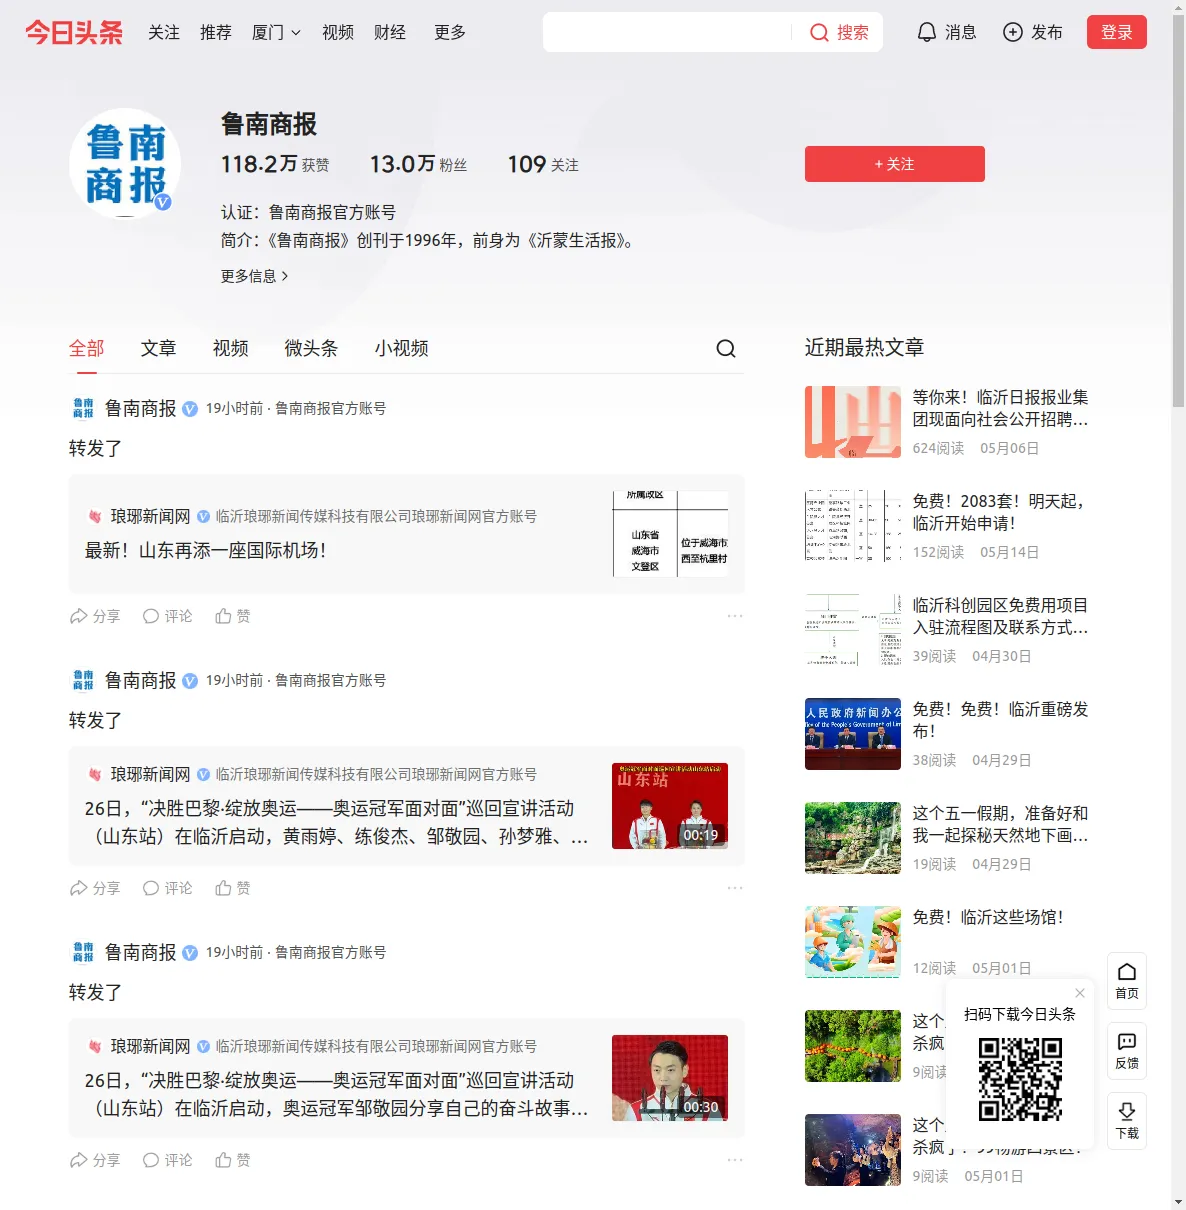Open article 这个五一假期，准备好和我一起探秘
The height and width of the screenshot is (1210, 1186).
click(x=1000, y=824)
